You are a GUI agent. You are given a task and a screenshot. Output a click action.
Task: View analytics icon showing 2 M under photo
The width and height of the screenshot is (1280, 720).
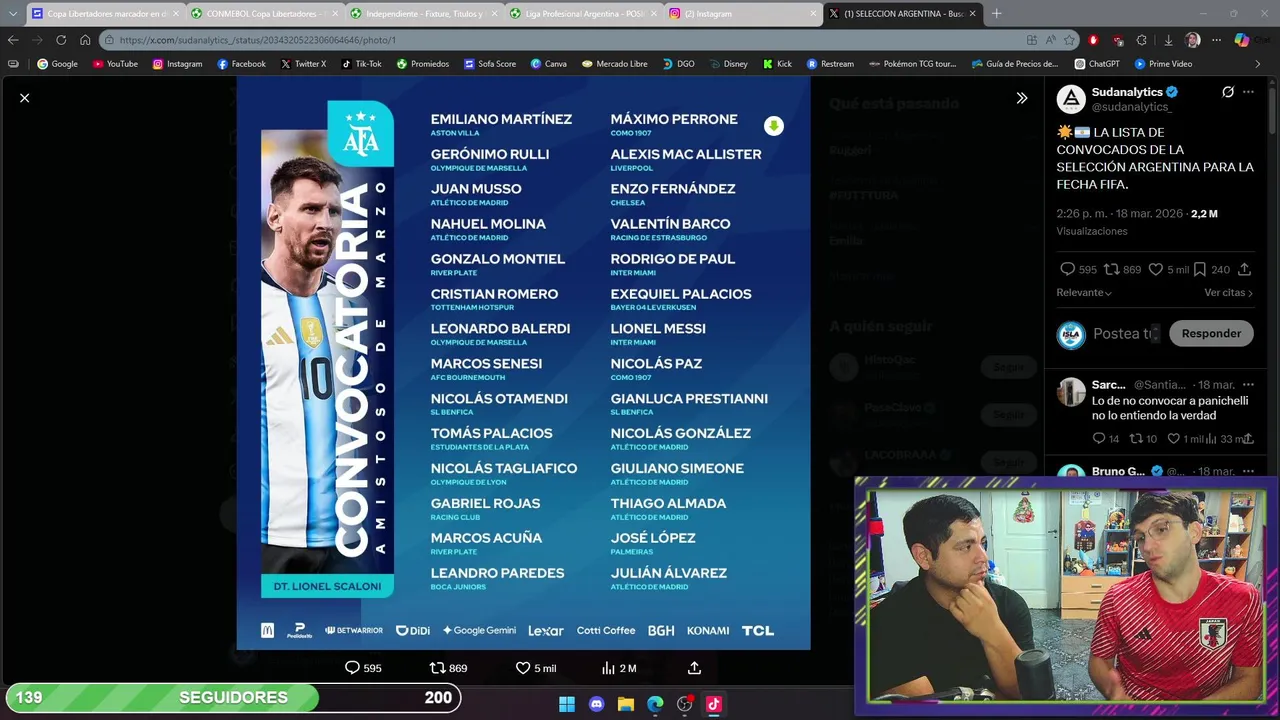point(608,668)
